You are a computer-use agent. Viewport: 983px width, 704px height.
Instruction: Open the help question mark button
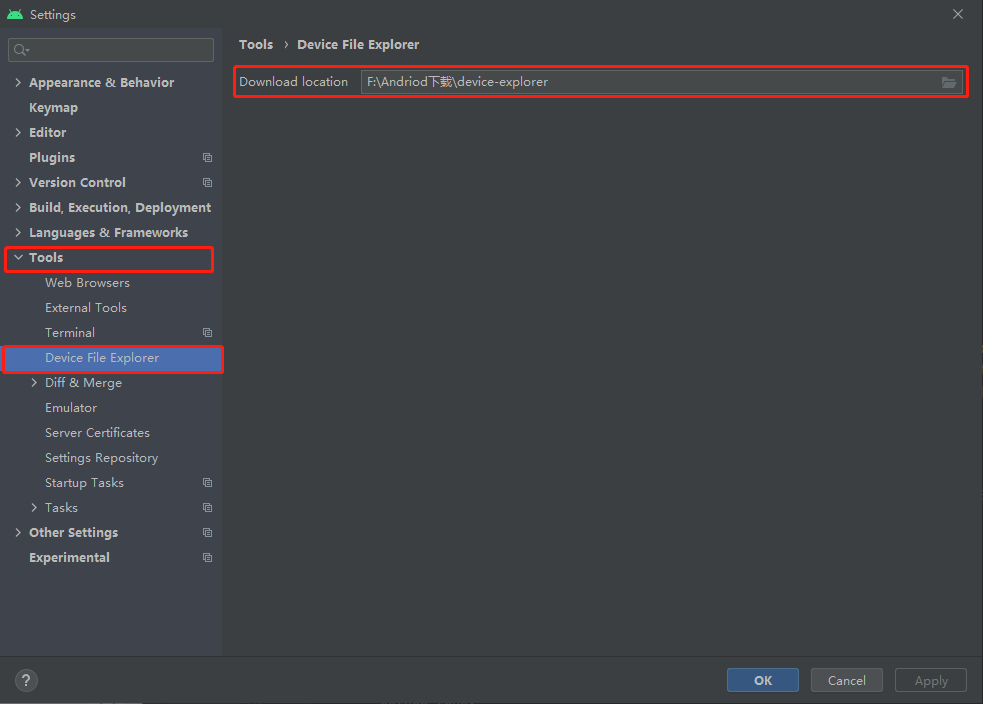coord(26,680)
